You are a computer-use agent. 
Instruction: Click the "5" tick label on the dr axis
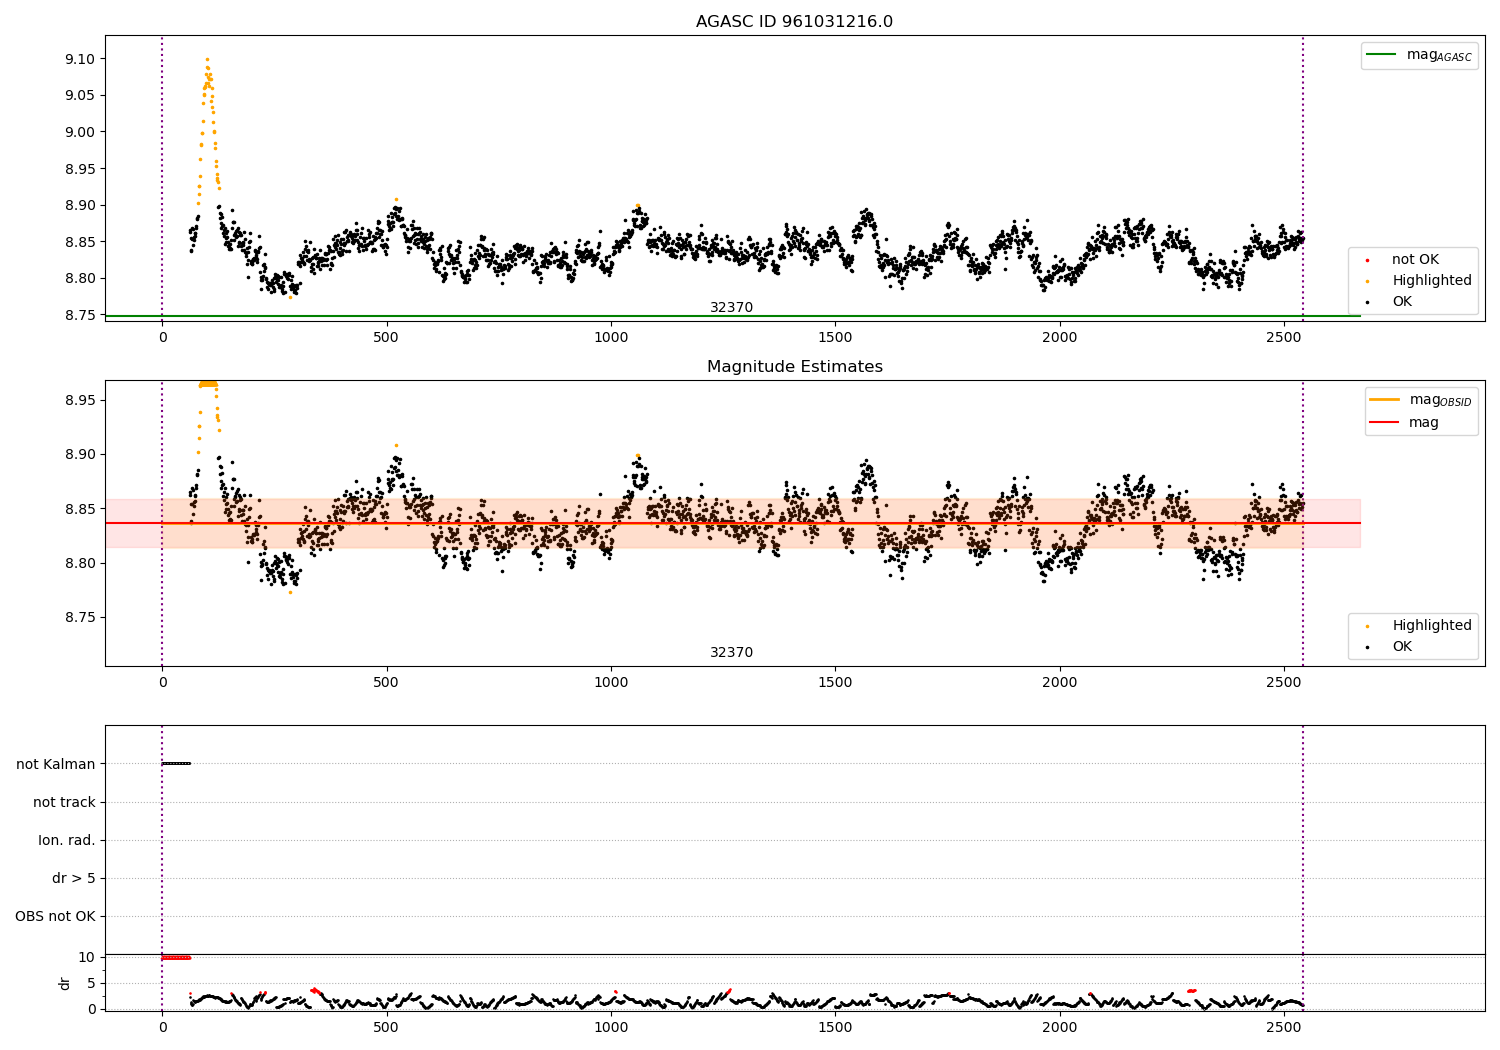pos(91,983)
